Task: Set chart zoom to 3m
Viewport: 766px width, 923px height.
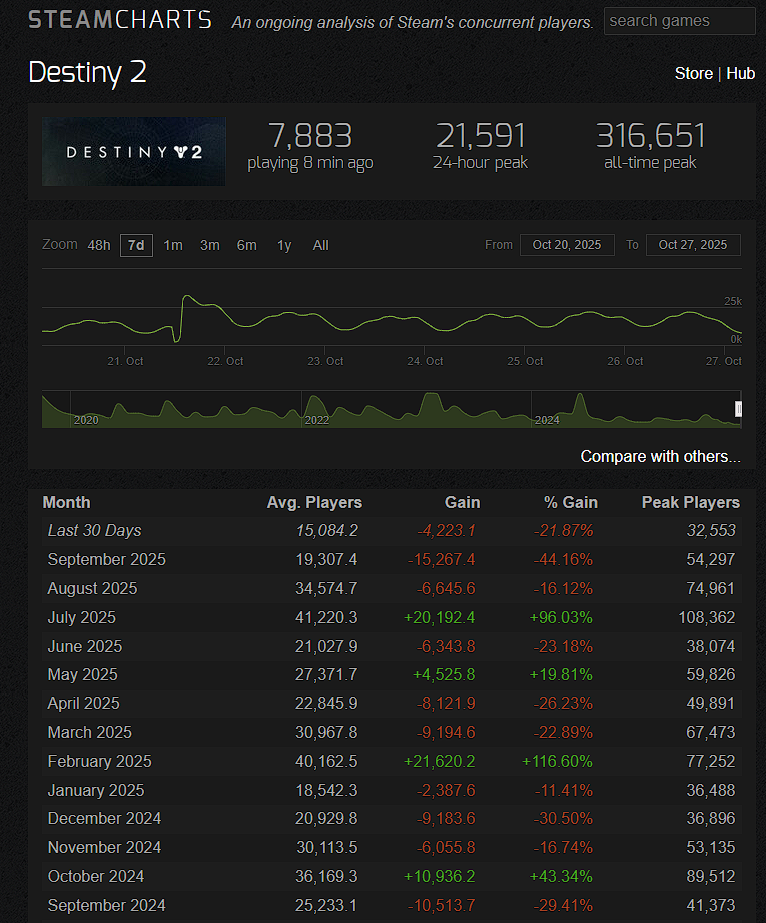Action: click(x=210, y=245)
